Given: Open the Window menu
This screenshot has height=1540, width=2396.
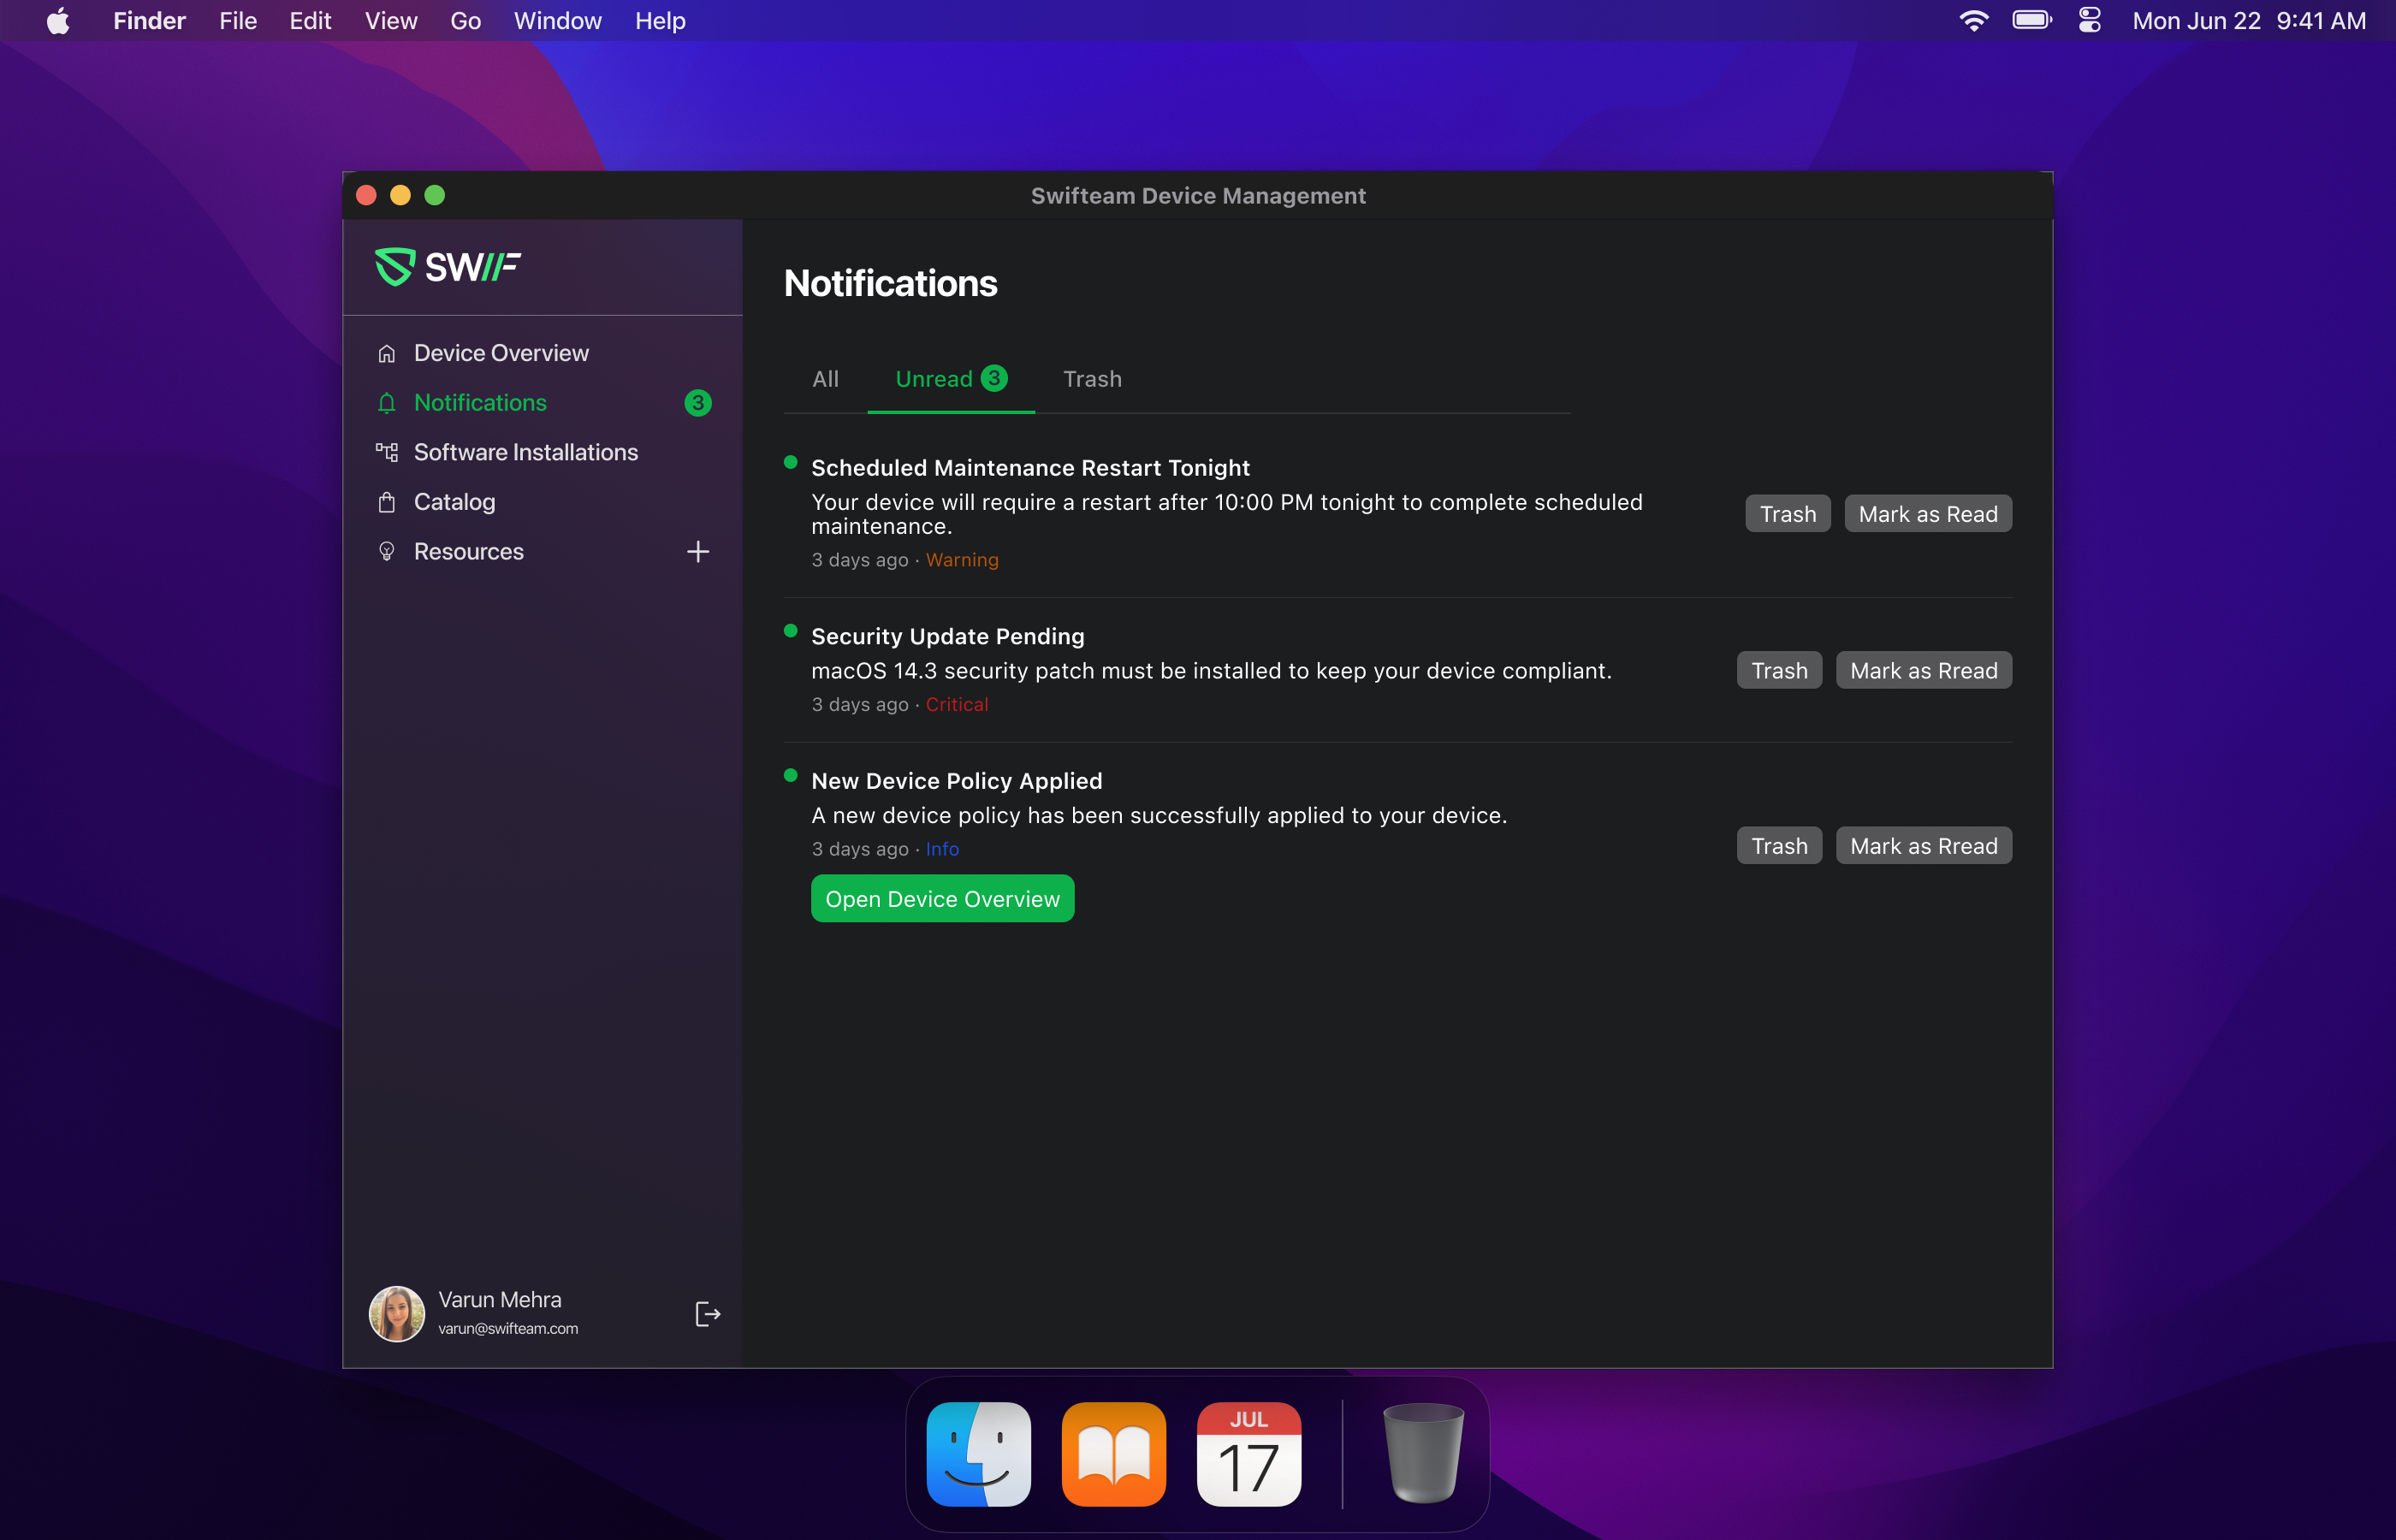Looking at the screenshot, I should pos(558,21).
